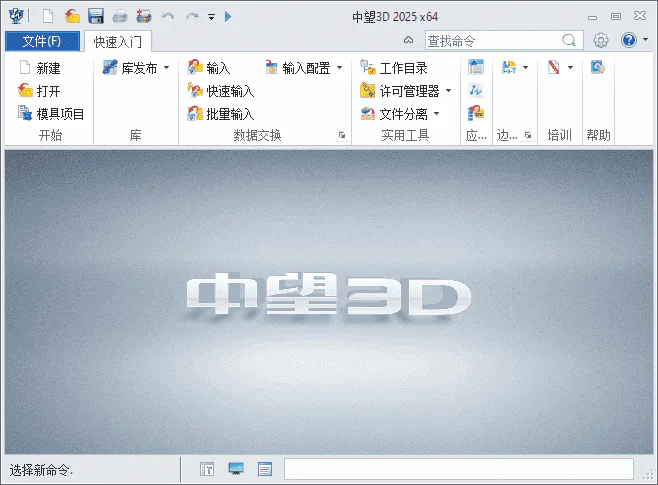Save using the floppy disk icon
This screenshot has height=485, width=658.
[x=96, y=16]
